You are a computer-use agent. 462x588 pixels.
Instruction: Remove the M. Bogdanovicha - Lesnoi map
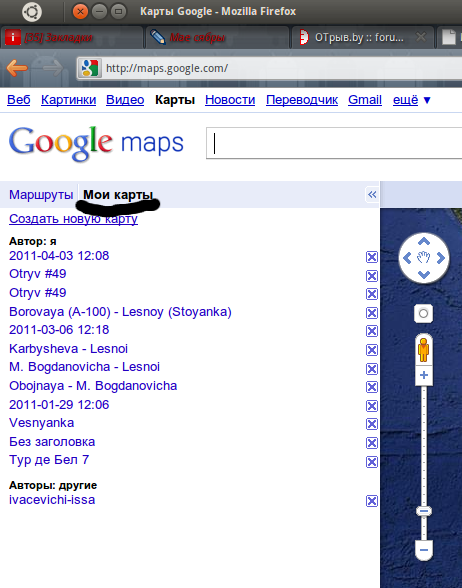(x=372, y=369)
